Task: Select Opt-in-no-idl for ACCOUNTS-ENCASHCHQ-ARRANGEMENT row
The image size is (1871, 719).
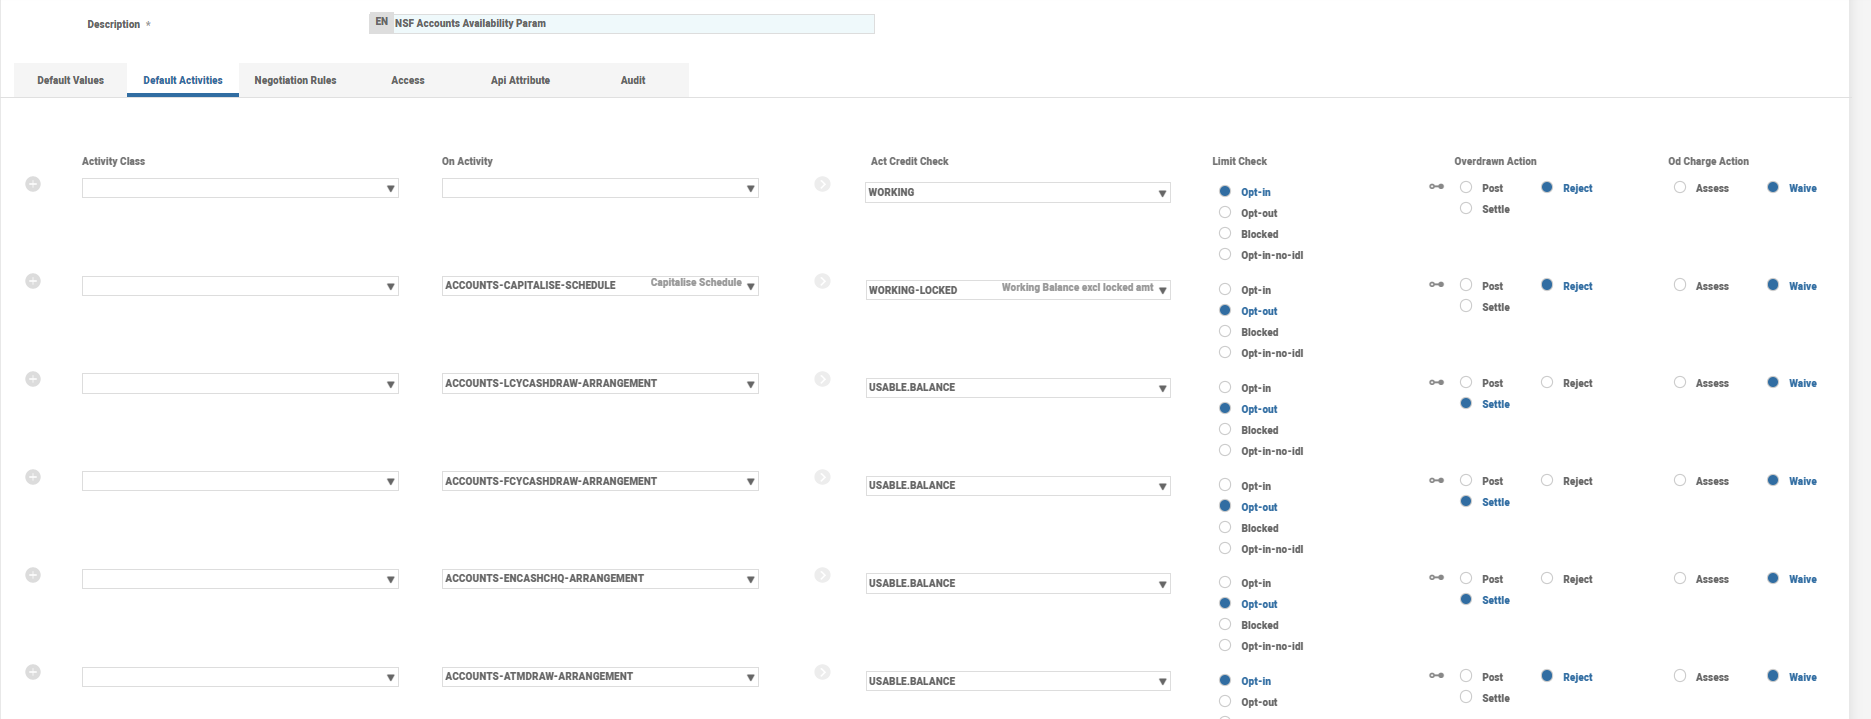Action: pyautogui.click(x=1225, y=646)
